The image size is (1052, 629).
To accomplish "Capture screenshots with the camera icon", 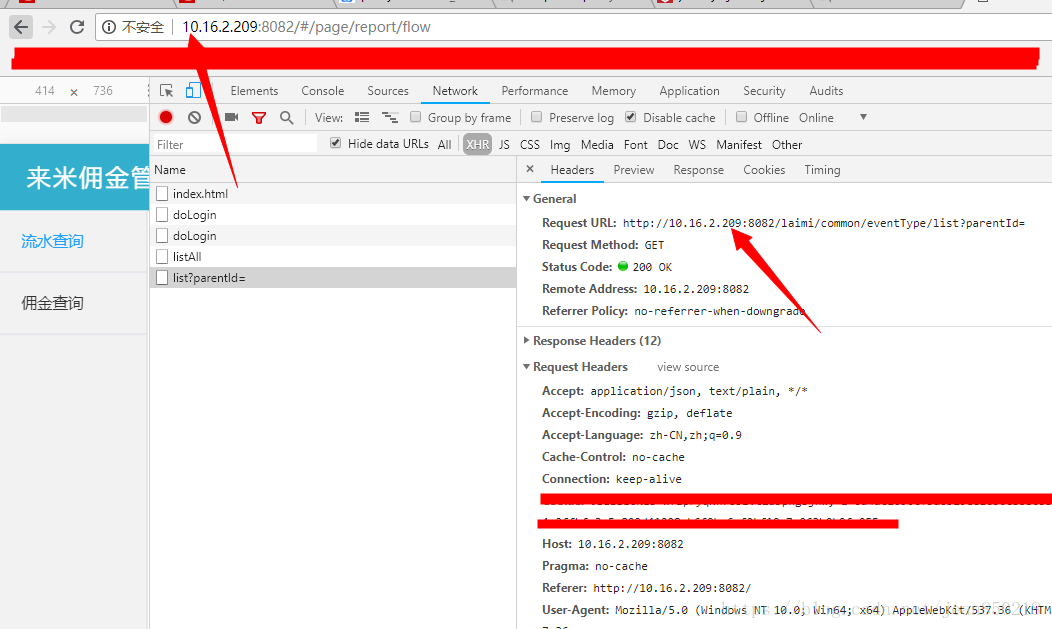I will [231, 117].
